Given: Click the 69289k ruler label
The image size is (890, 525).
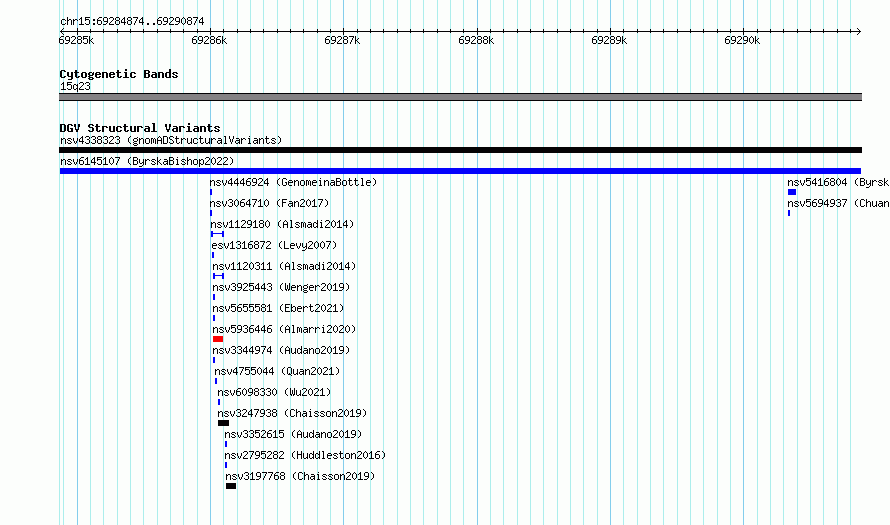Looking at the screenshot, I should click(x=609, y=40).
